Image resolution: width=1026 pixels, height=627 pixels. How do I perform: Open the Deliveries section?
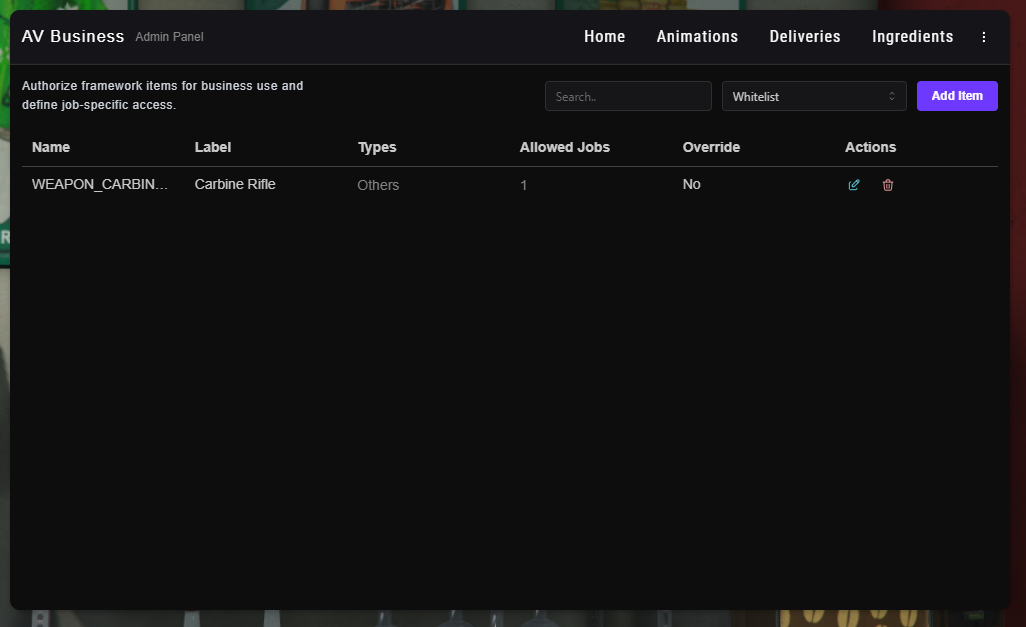pyautogui.click(x=804, y=37)
